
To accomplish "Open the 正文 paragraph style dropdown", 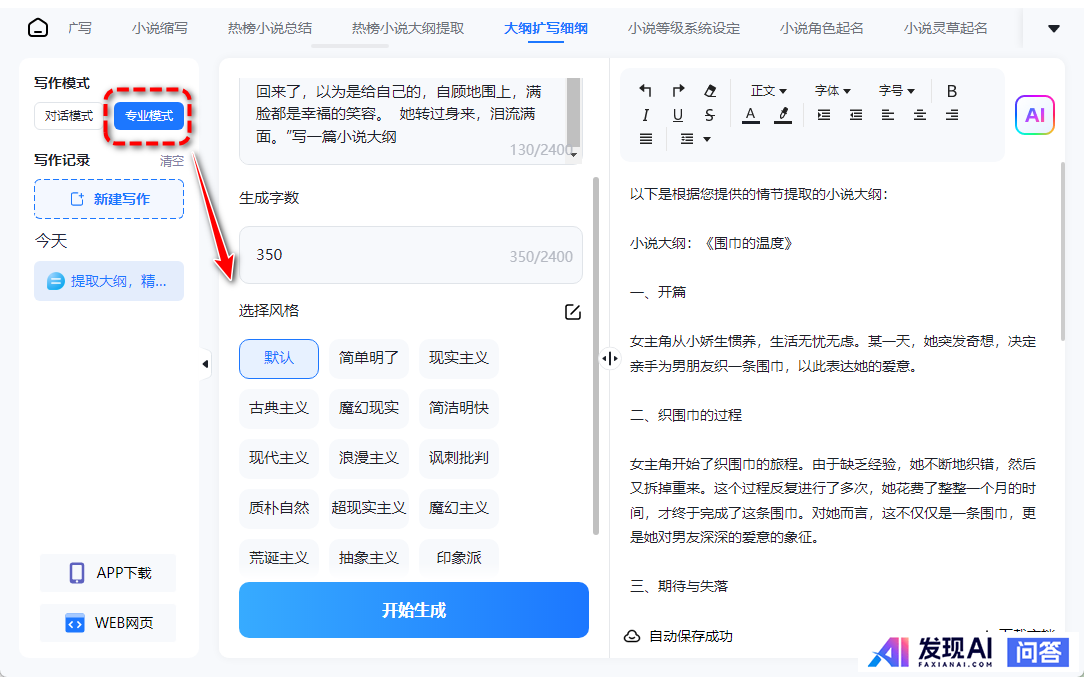I will tap(769, 91).
